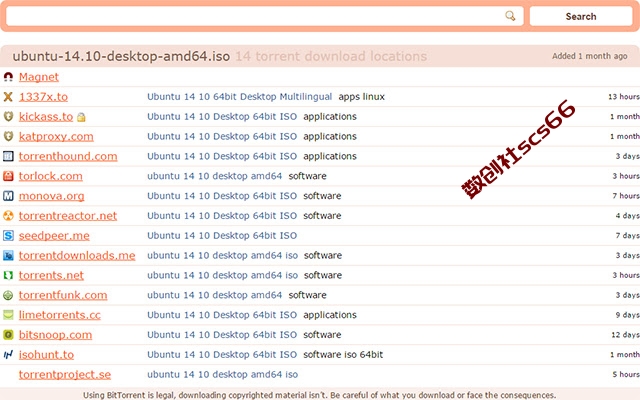Open the torrentreactor.net link
The image size is (640, 400).
pyautogui.click(x=68, y=216)
